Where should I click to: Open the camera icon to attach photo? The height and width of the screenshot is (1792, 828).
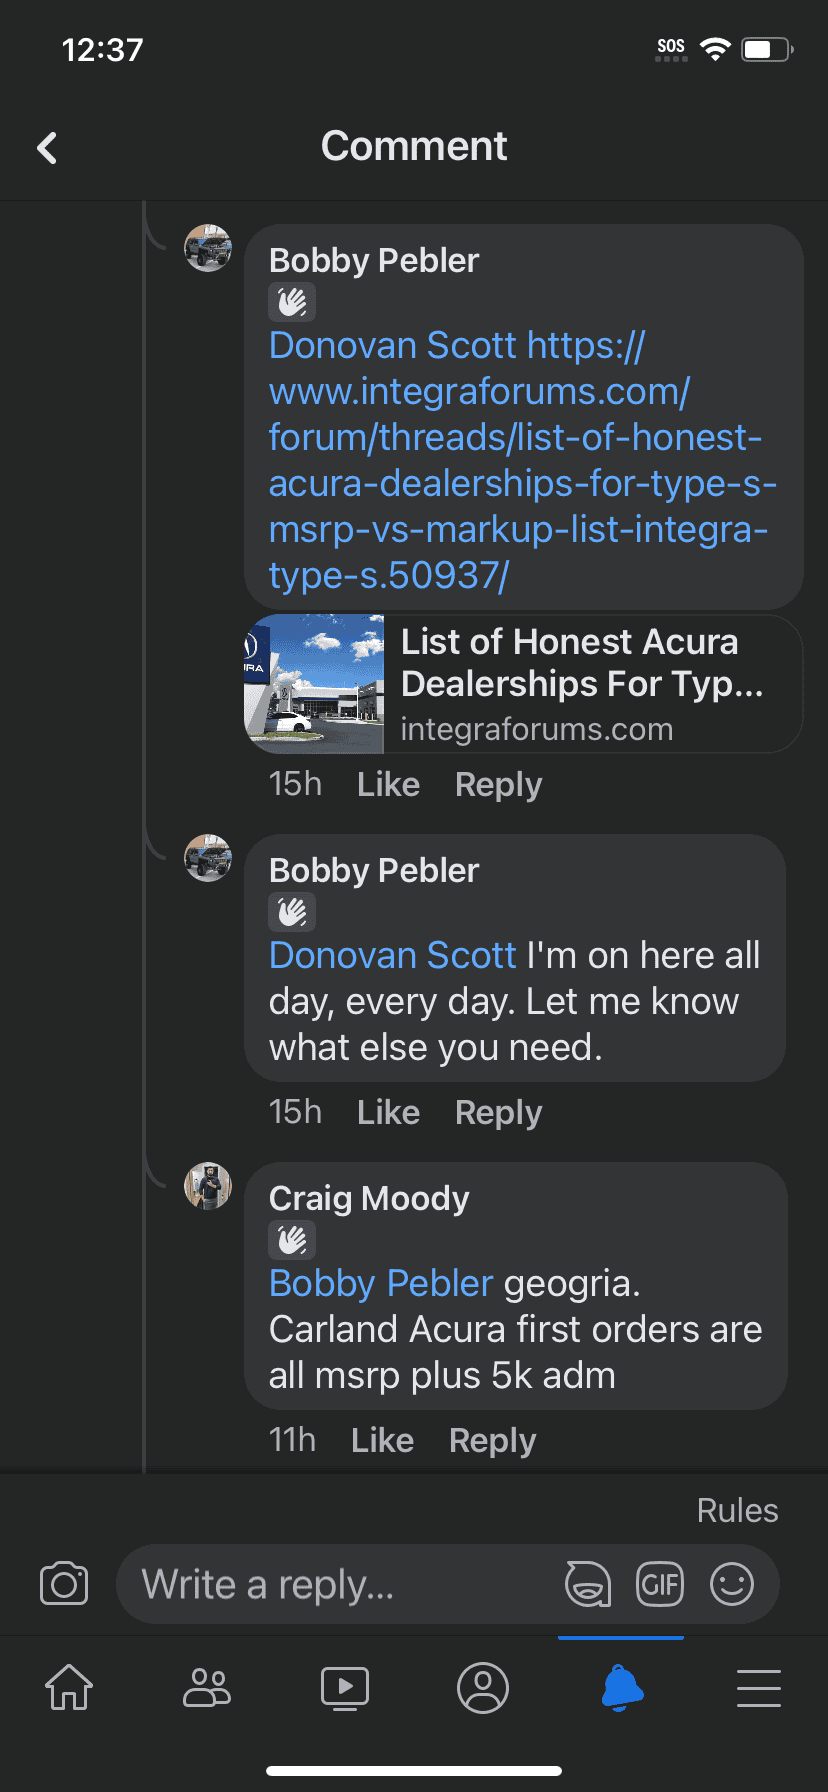[x=64, y=1584]
